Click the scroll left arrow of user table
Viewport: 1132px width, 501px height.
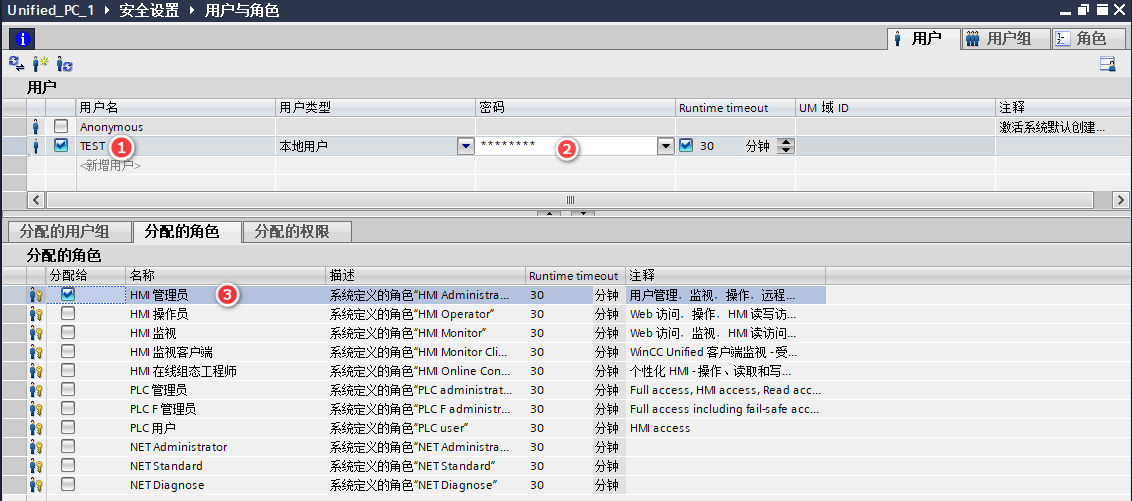pyautogui.click(x=36, y=199)
